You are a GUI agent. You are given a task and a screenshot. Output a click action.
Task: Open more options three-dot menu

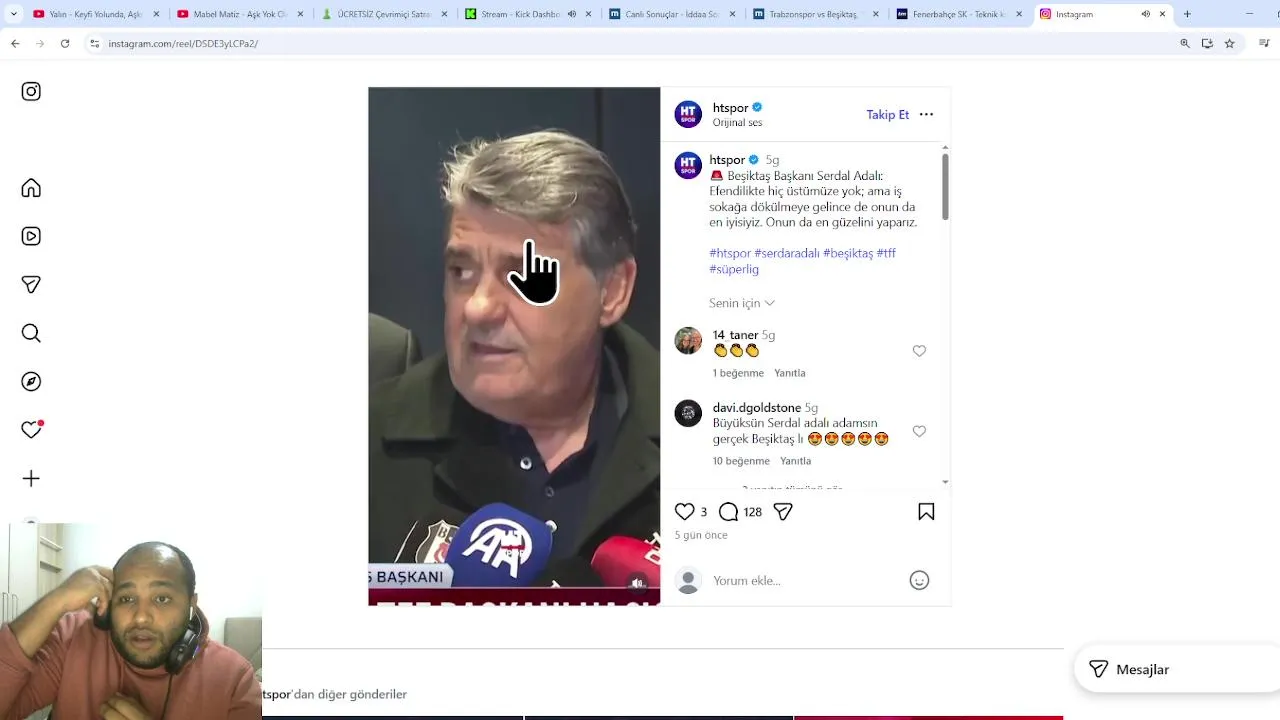[926, 114]
